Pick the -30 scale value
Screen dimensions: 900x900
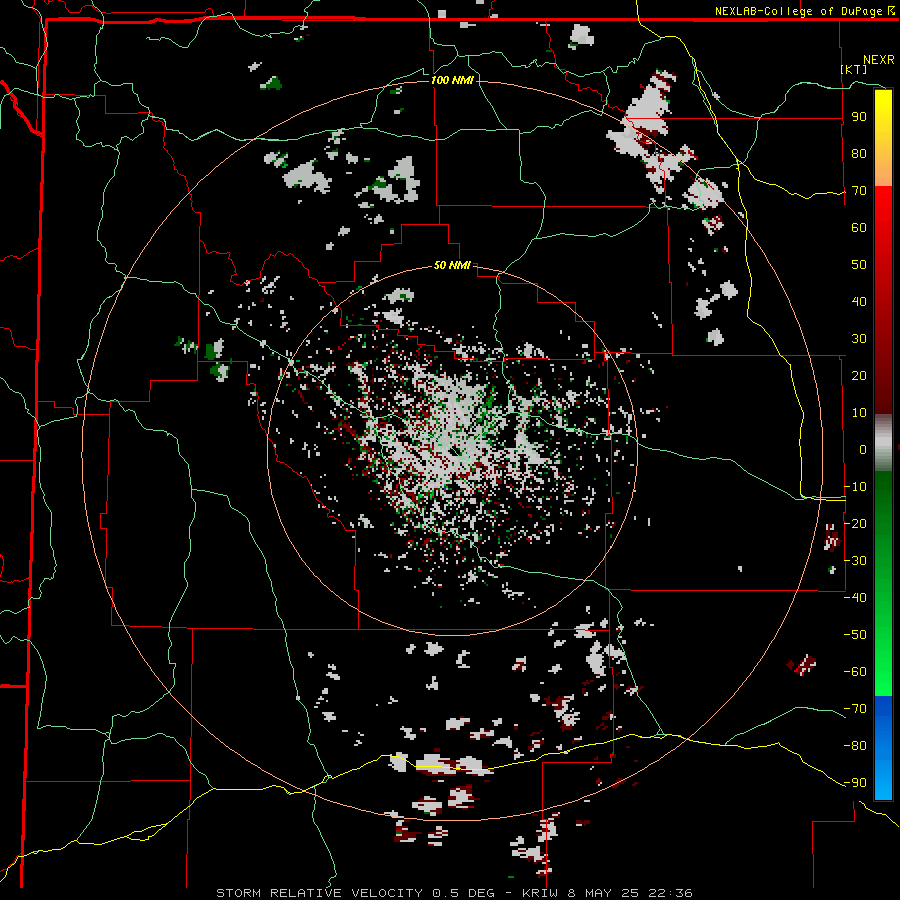pyautogui.click(x=855, y=561)
